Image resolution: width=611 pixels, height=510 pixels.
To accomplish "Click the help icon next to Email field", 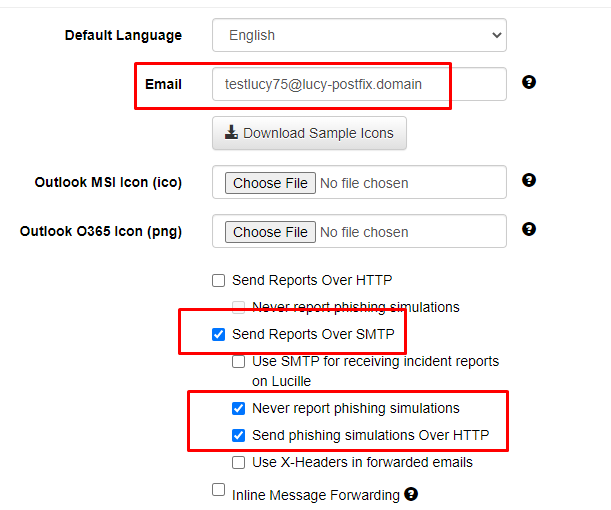I will click(529, 82).
